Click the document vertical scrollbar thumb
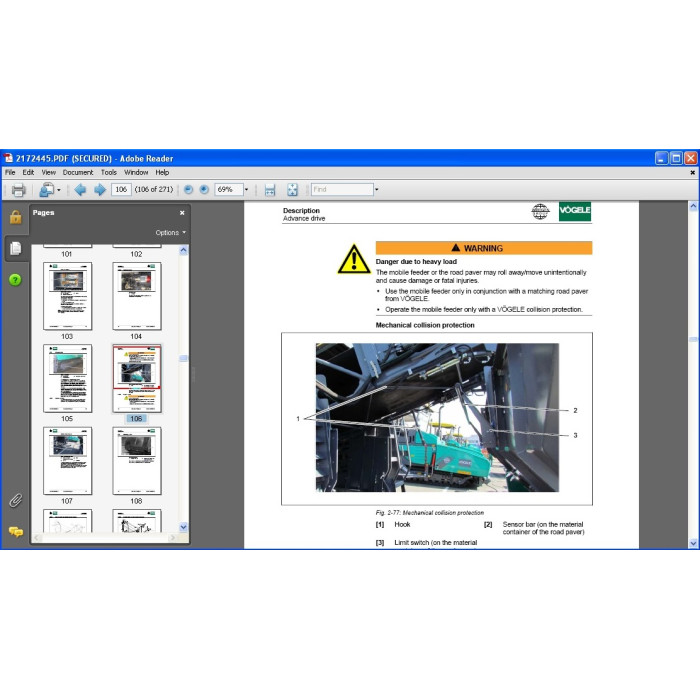The image size is (700, 700). [693, 340]
